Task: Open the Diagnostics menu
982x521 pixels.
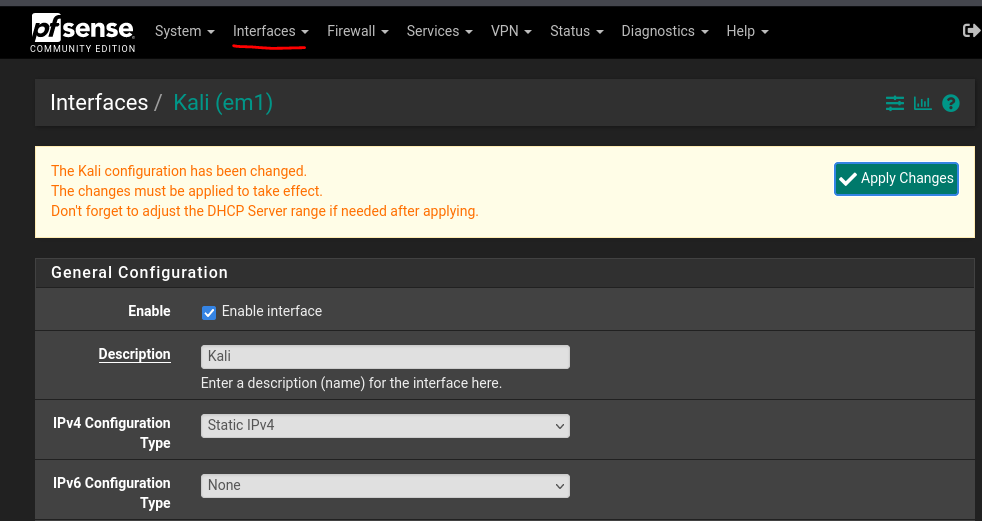Action: 664,31
